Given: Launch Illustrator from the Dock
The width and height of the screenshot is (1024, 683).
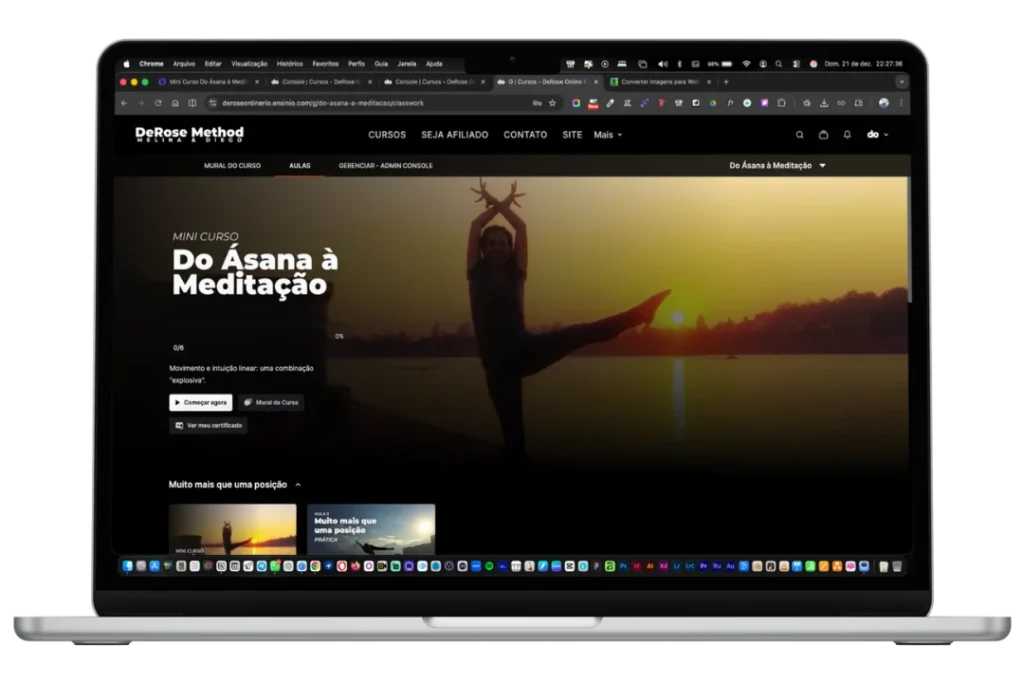Looking at the screenshot, I should coord(650,566).
